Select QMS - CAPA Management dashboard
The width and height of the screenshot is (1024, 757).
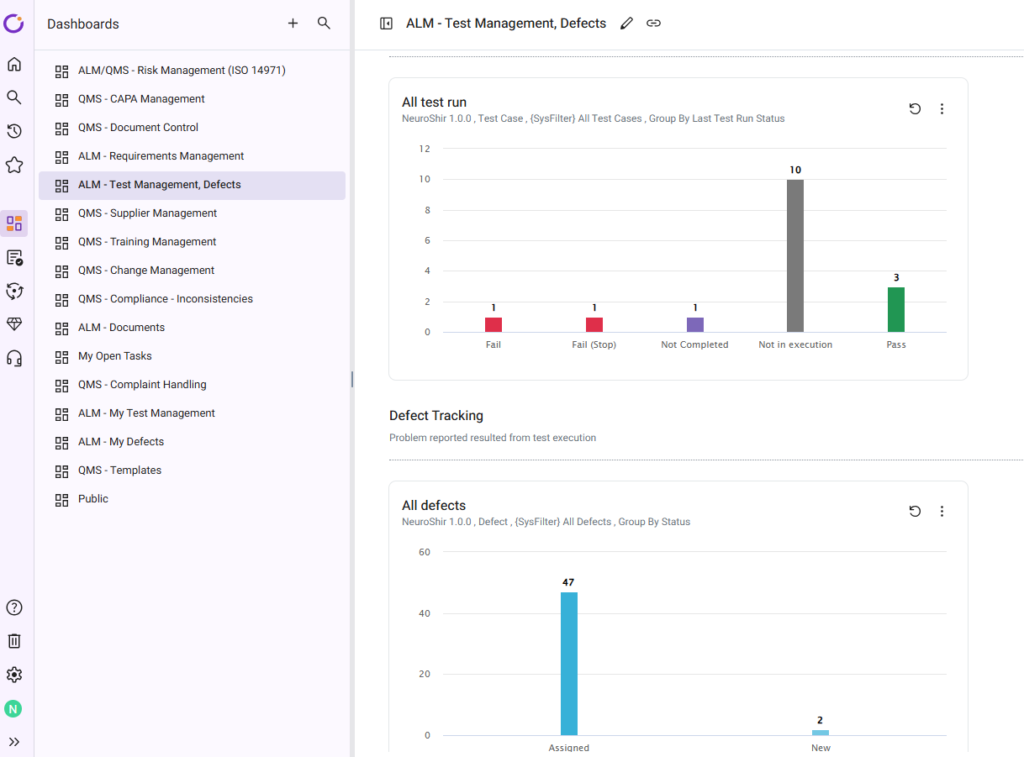[x=141, y=99]
